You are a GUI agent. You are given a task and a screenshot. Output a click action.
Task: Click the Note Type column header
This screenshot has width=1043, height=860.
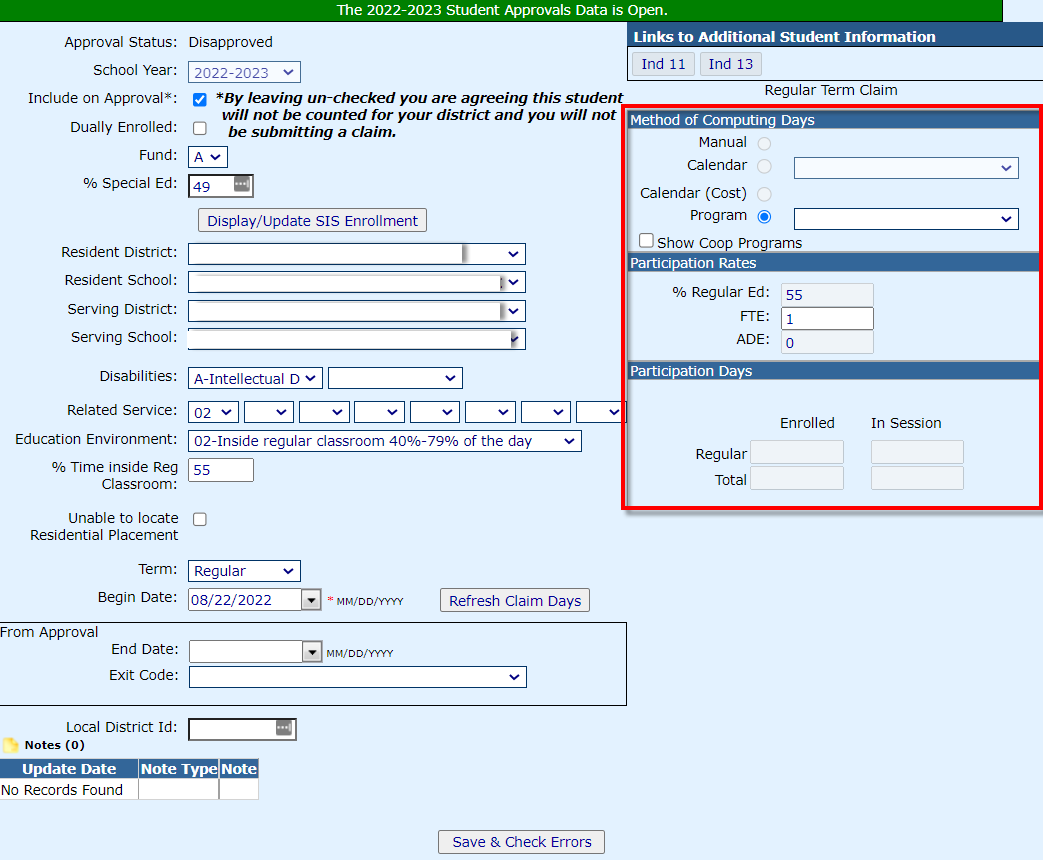[179, 769]
